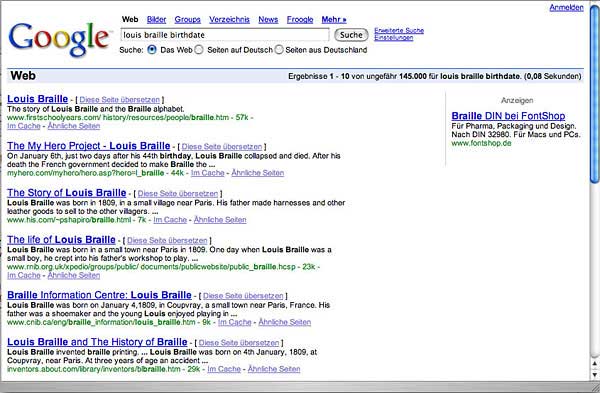Click the scrollbar down arrow

click(x=595, y=375)
